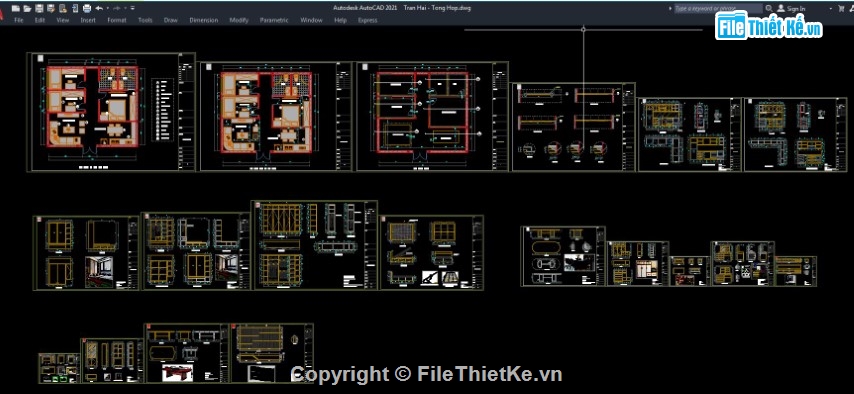Viewport: 854px width, 394px height.
Task: Open the Help menu
Action: (x=340, y=20)
